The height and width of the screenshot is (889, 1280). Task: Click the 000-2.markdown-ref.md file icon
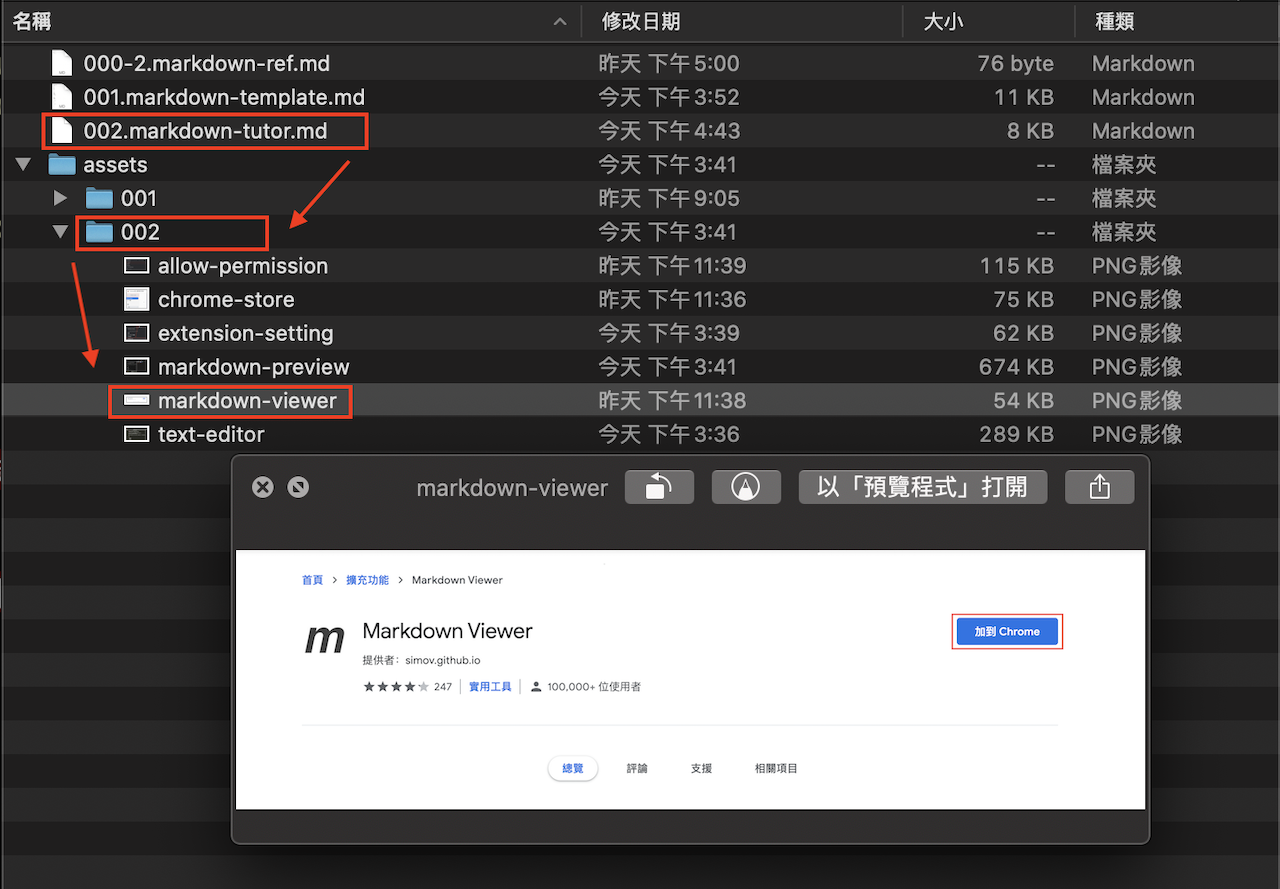pyautogui.click(x=62, y=63)
